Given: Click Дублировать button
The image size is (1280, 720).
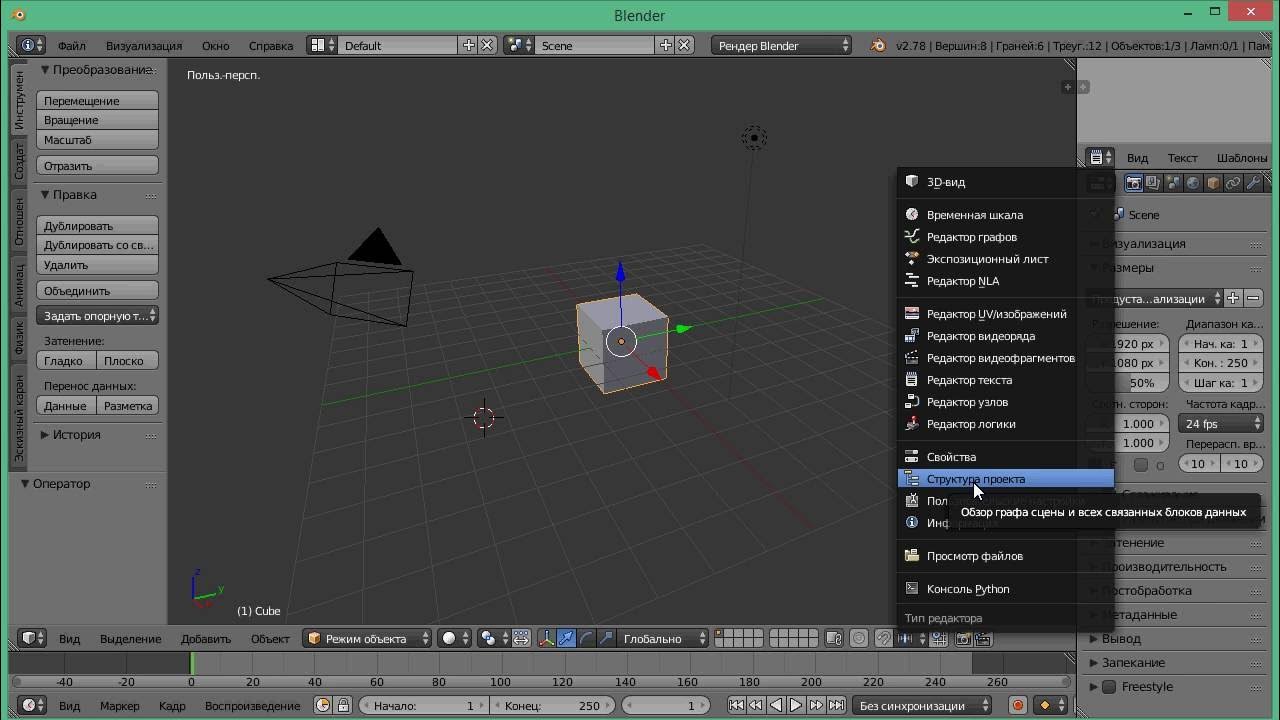Looking at the screenshot, I should 98,226.
